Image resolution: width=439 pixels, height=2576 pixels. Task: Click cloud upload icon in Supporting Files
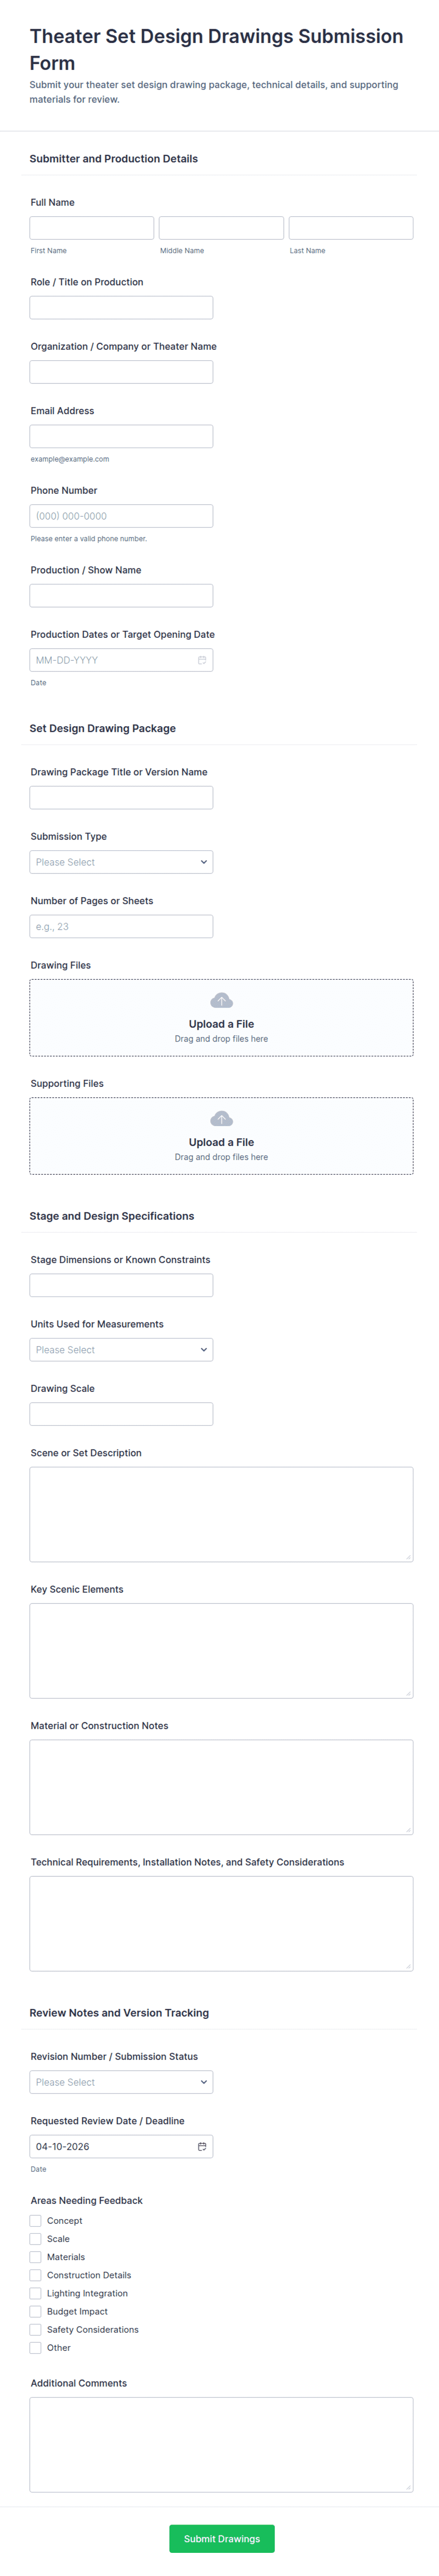(221, 1119)
